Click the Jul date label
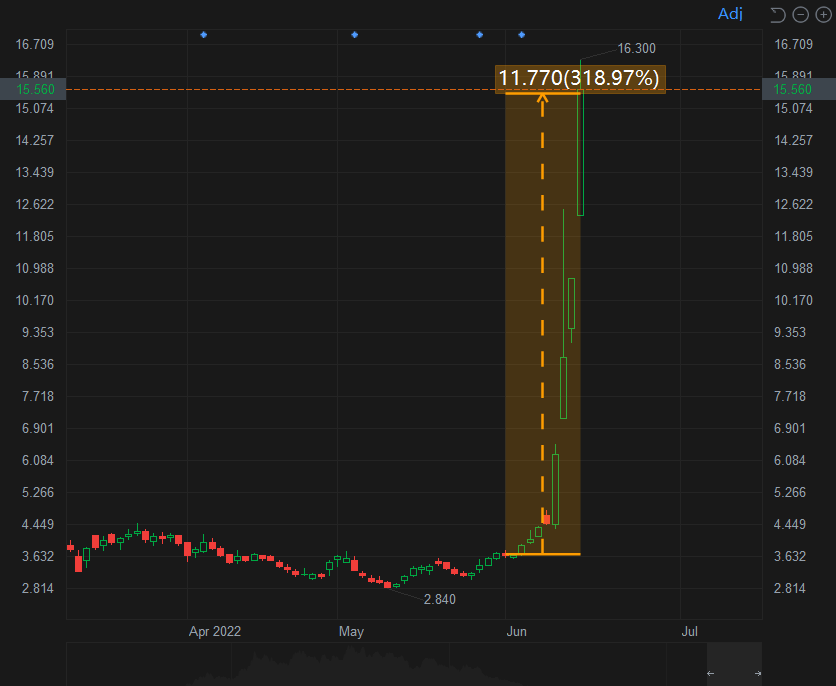The width and height of the screenshot is (836, 686). point(689,632)
